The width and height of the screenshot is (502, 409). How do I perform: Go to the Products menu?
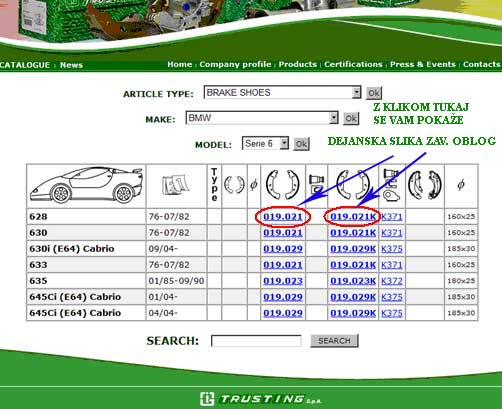(x=298, y=64)
